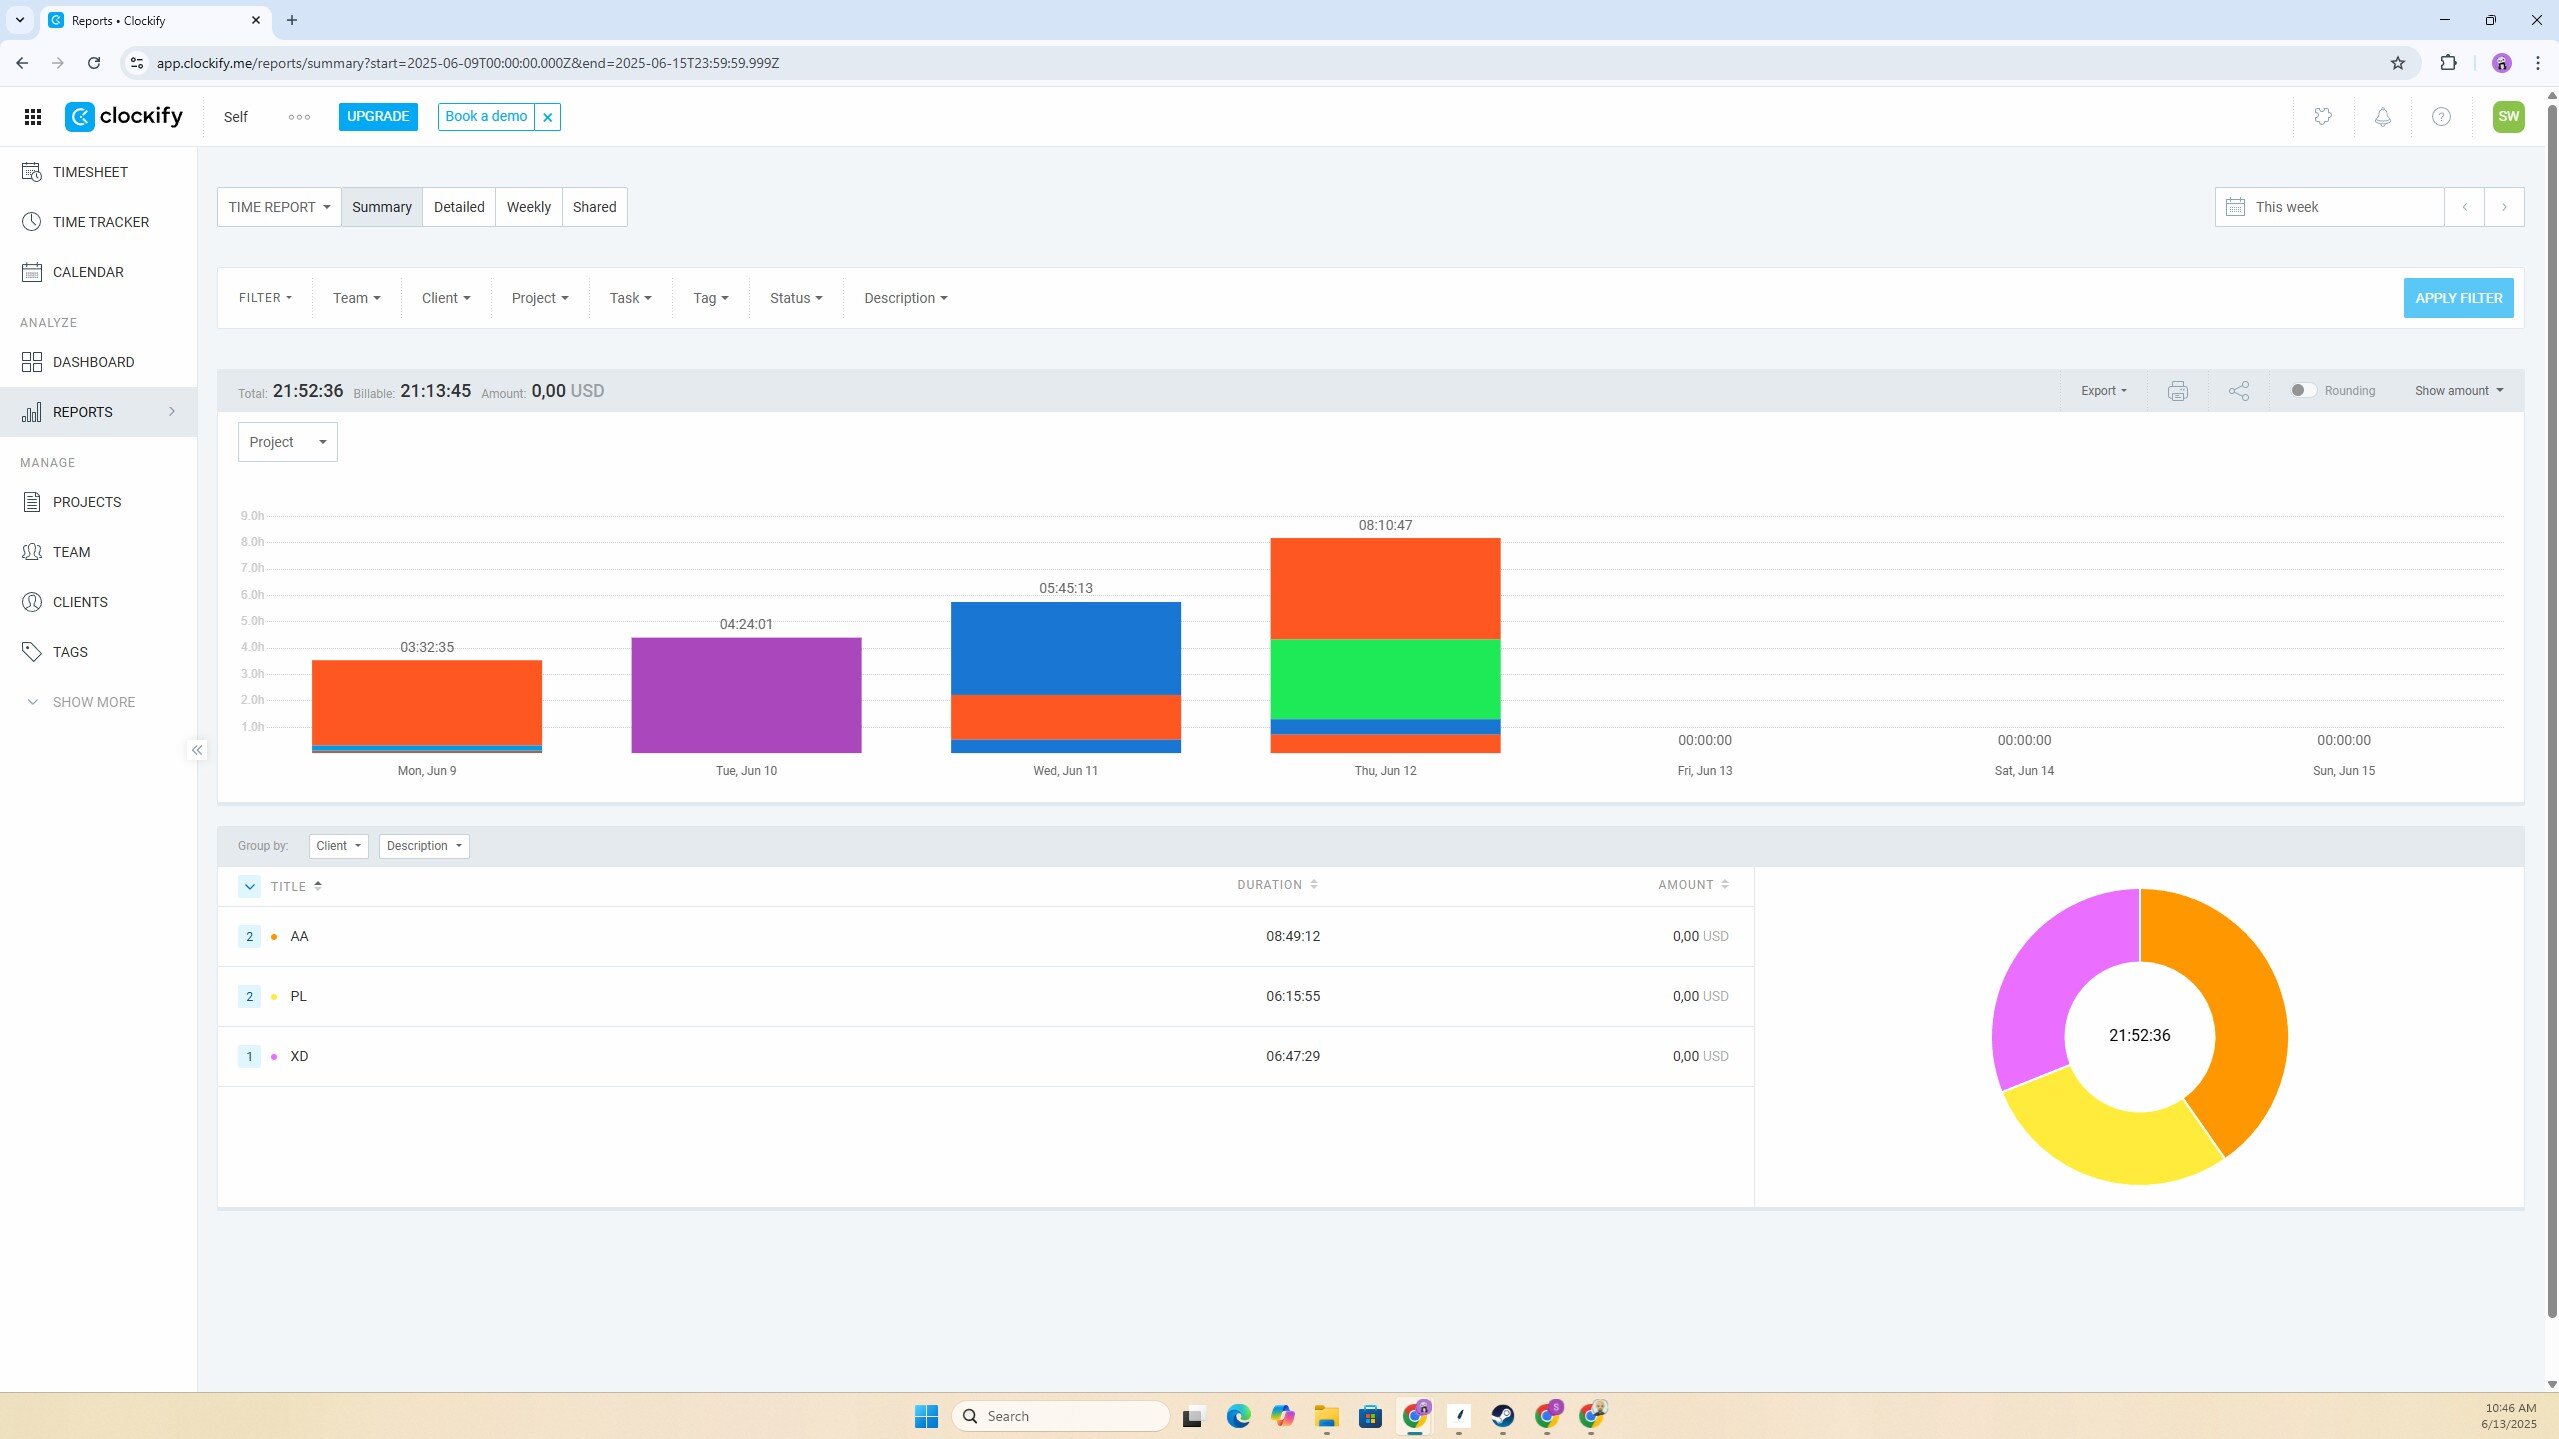The height and width of the screenshot is (1439, 2559).
Task: Open the Show amount dropdown
Action: pyautogui.click(x=2458, y=391)
